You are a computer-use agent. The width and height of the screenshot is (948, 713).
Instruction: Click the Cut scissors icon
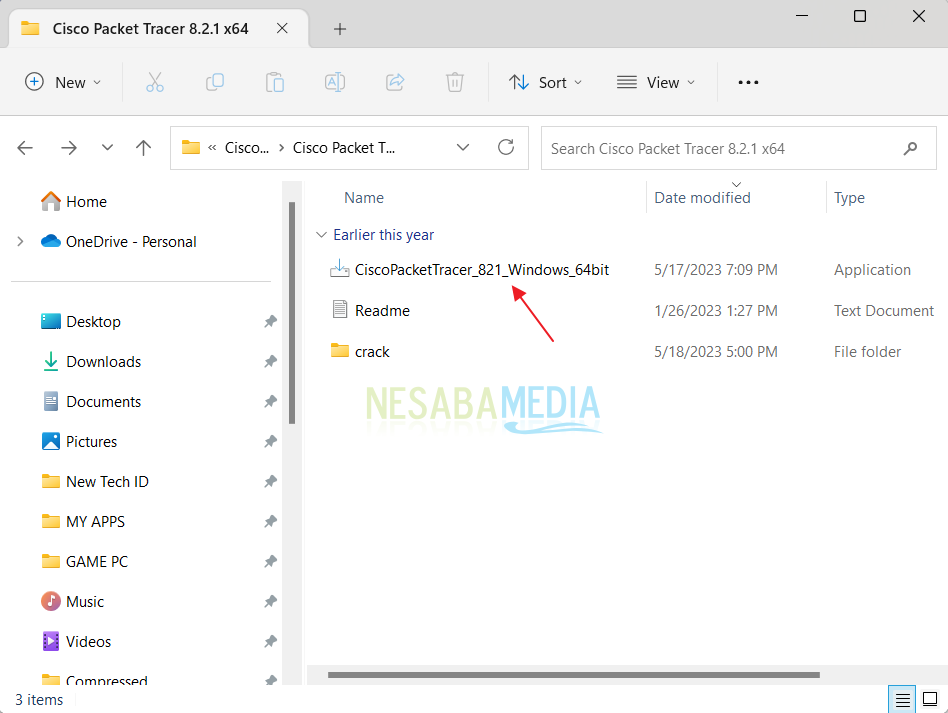click(x=155, y=82)
